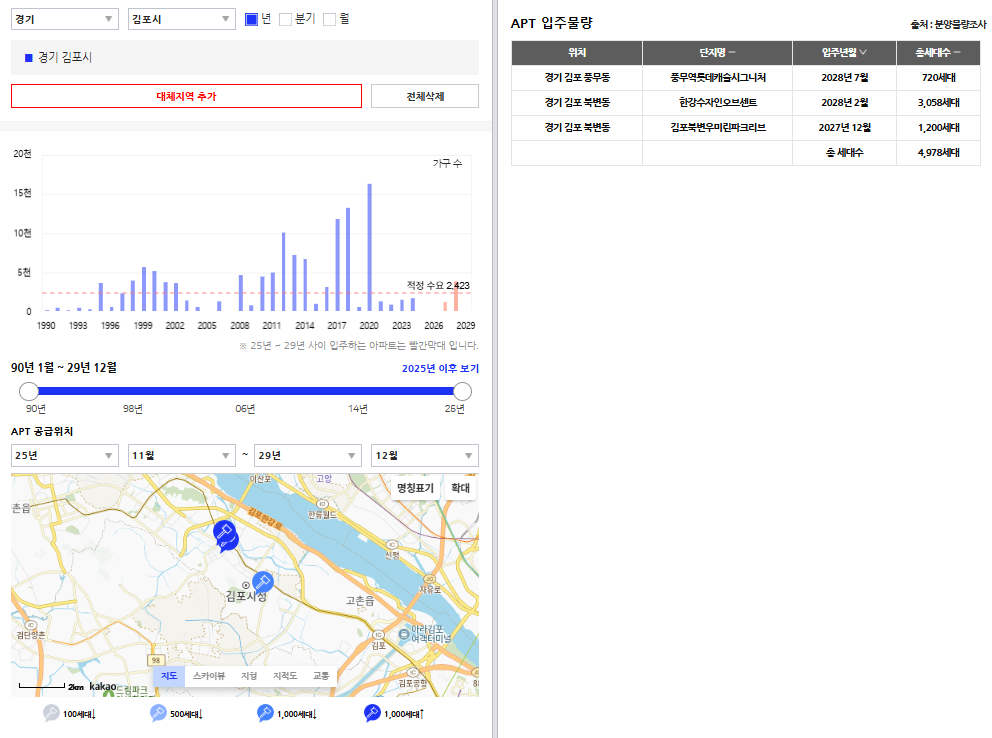Screen dimensions: 992x738
Task: Sort table by 입주년월 column arrow
Action: click(x=863, y=53)
